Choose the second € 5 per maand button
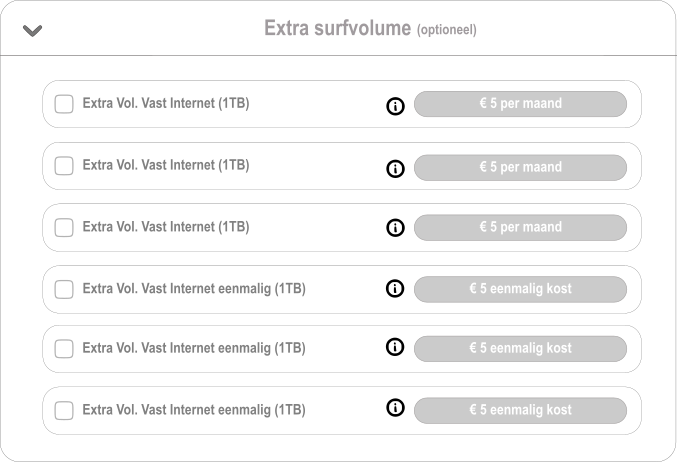The image size is (677, 462). [x=520, y=168]
